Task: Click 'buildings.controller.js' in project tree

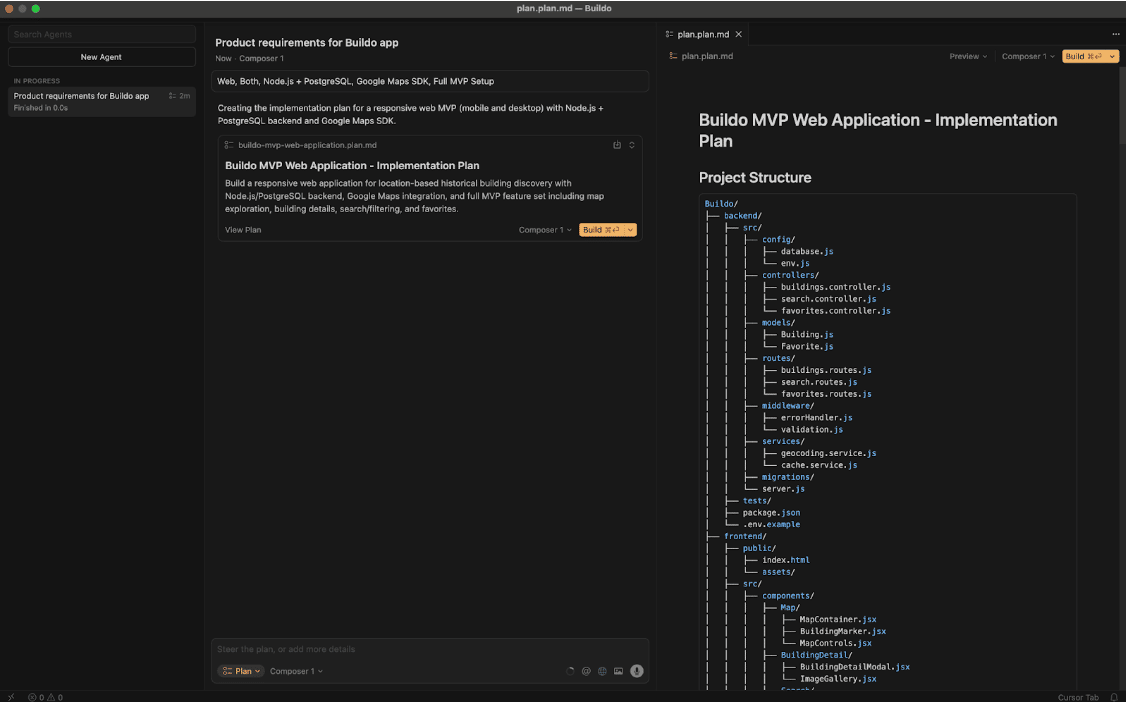Action: tap(836, 287)
